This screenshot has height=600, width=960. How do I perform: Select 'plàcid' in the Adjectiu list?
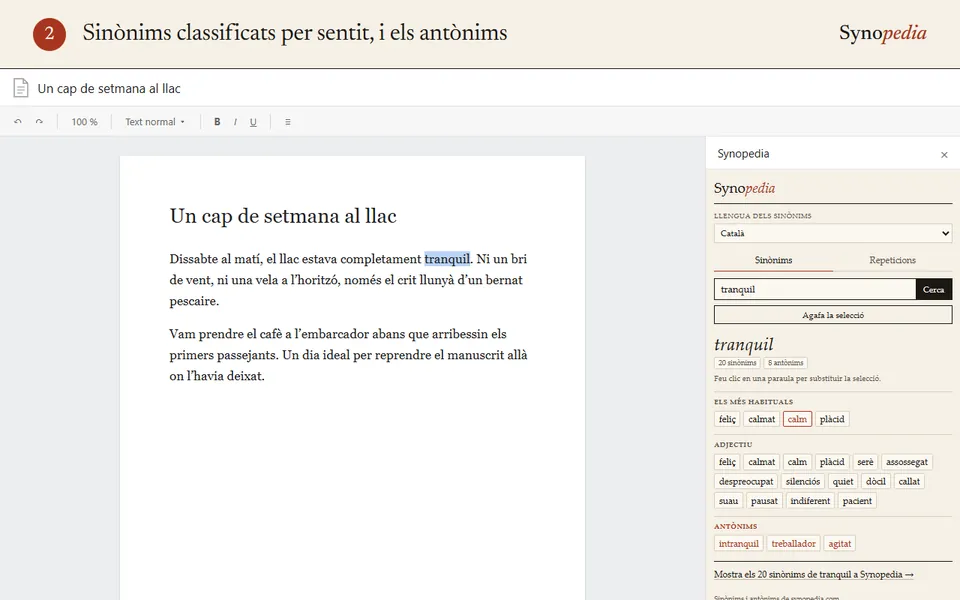click(832, 462)
